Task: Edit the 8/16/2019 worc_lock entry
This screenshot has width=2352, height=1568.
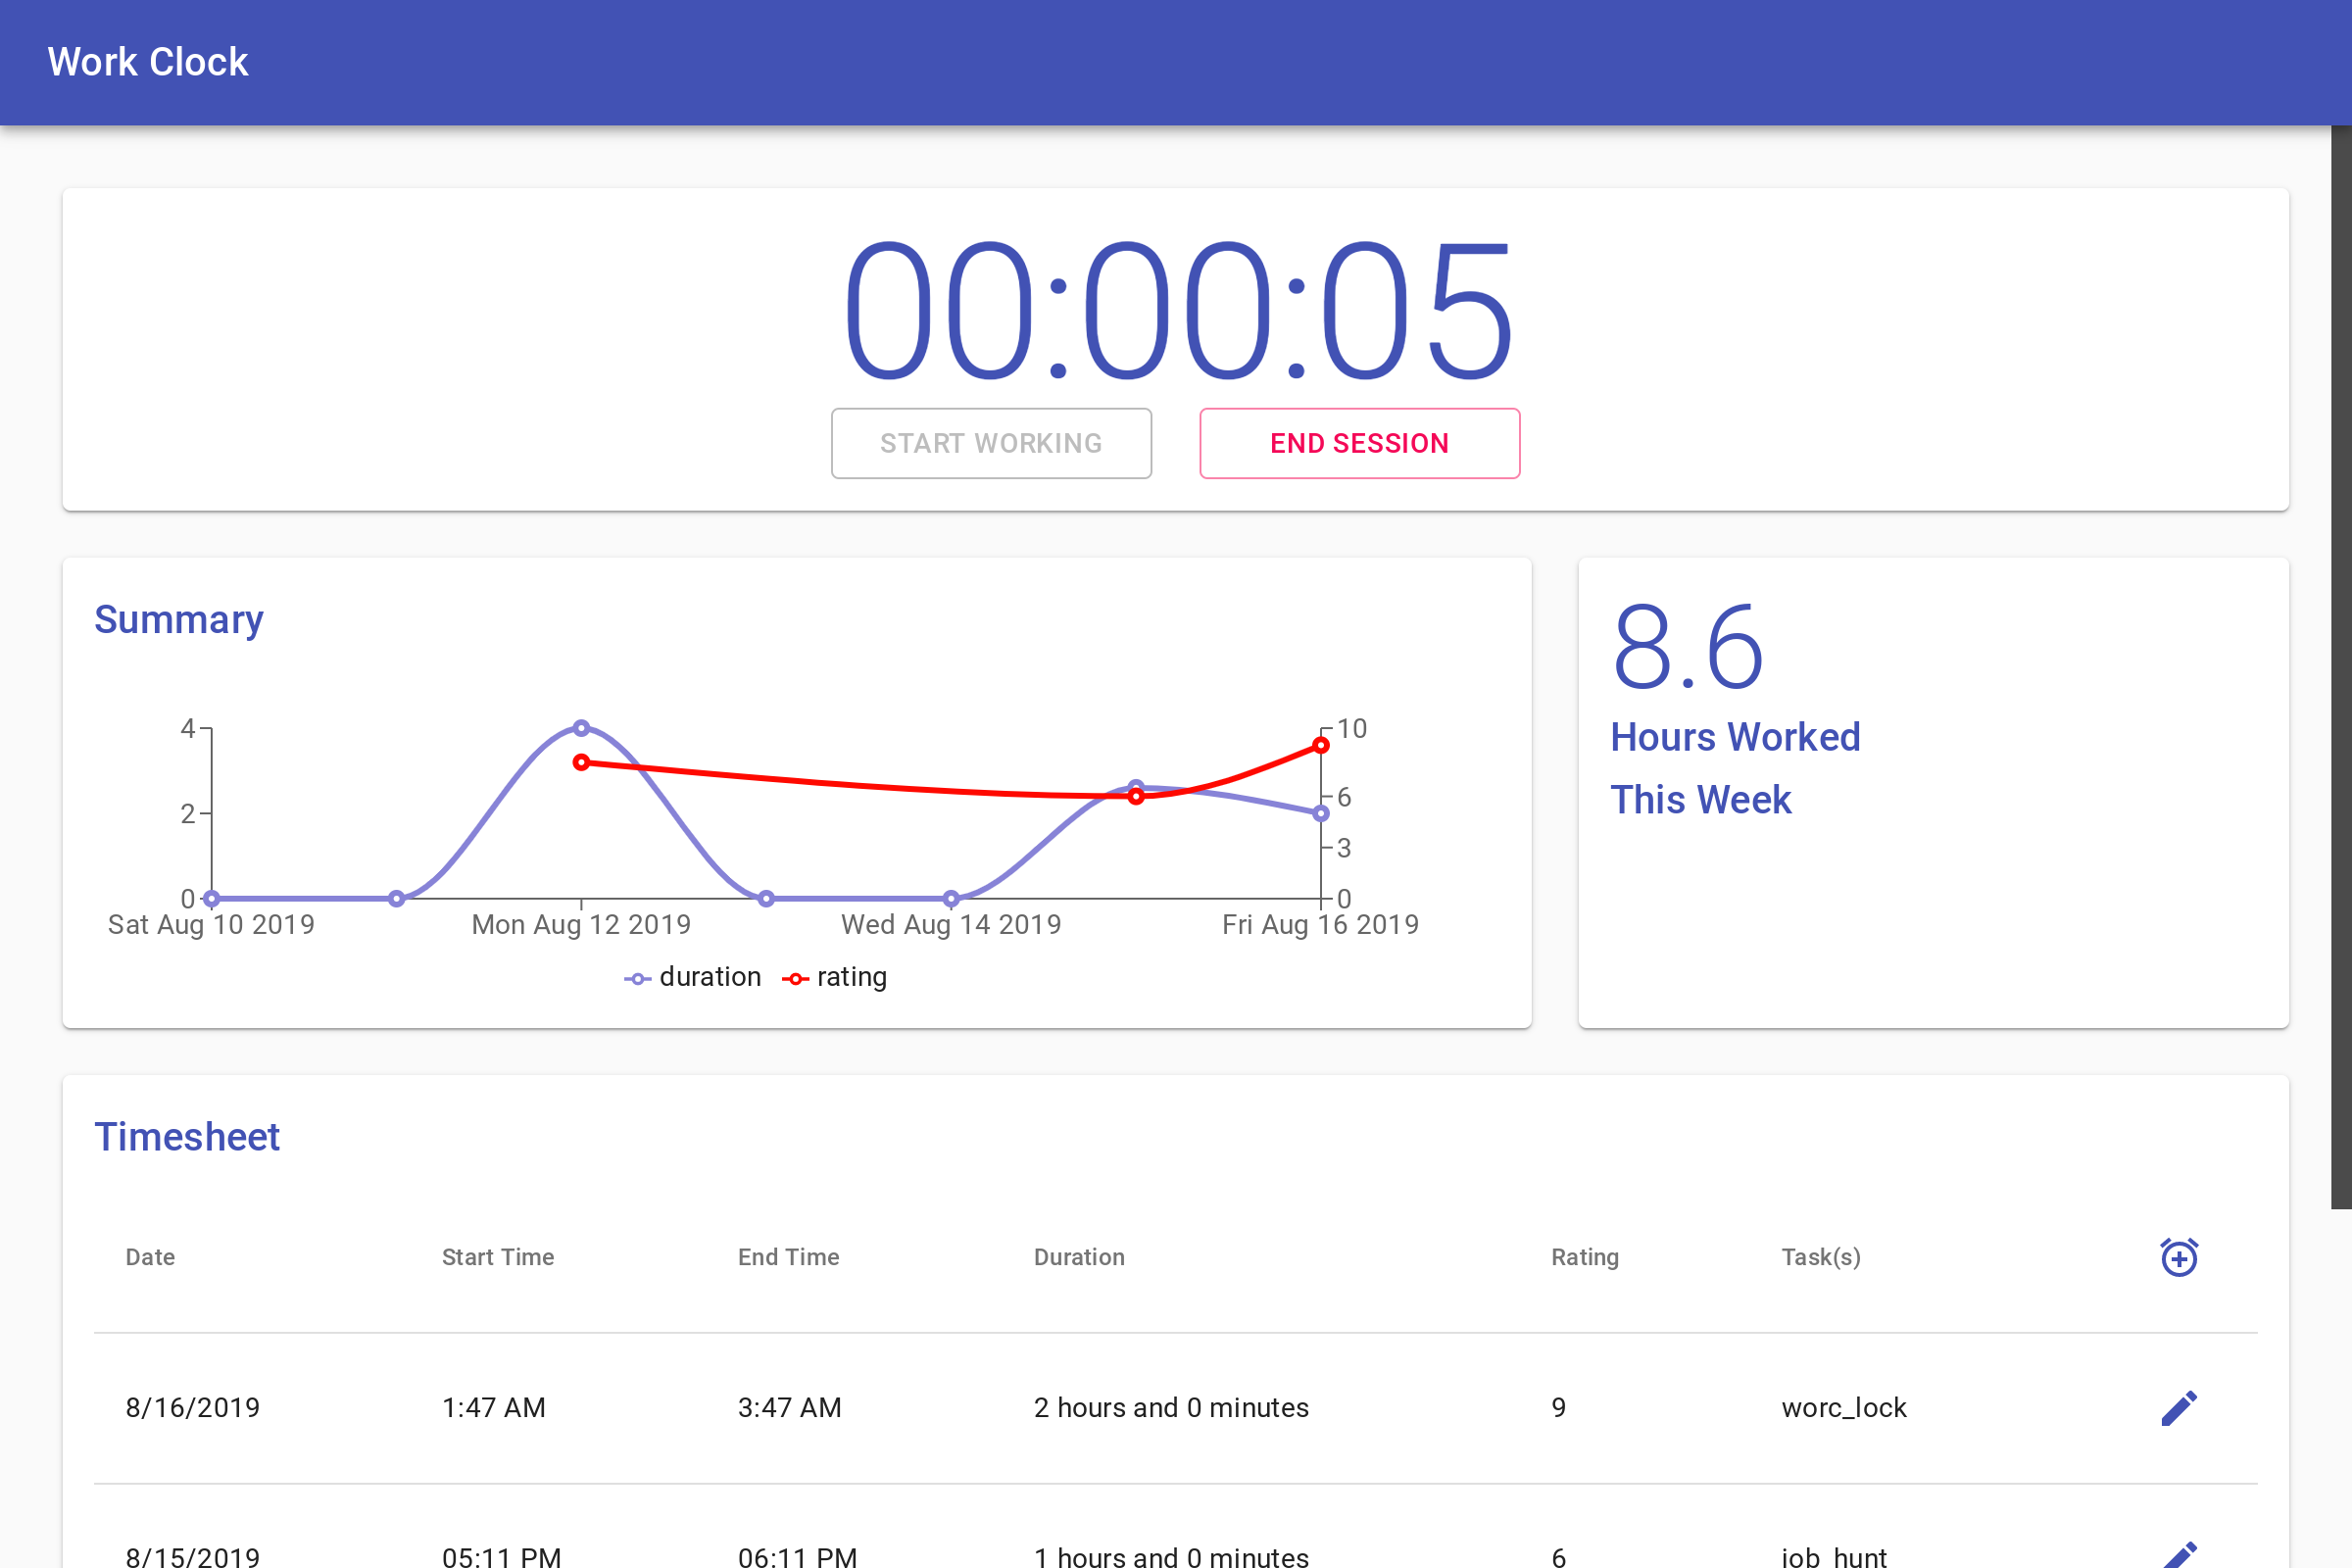Action: click(2179, 1408)
